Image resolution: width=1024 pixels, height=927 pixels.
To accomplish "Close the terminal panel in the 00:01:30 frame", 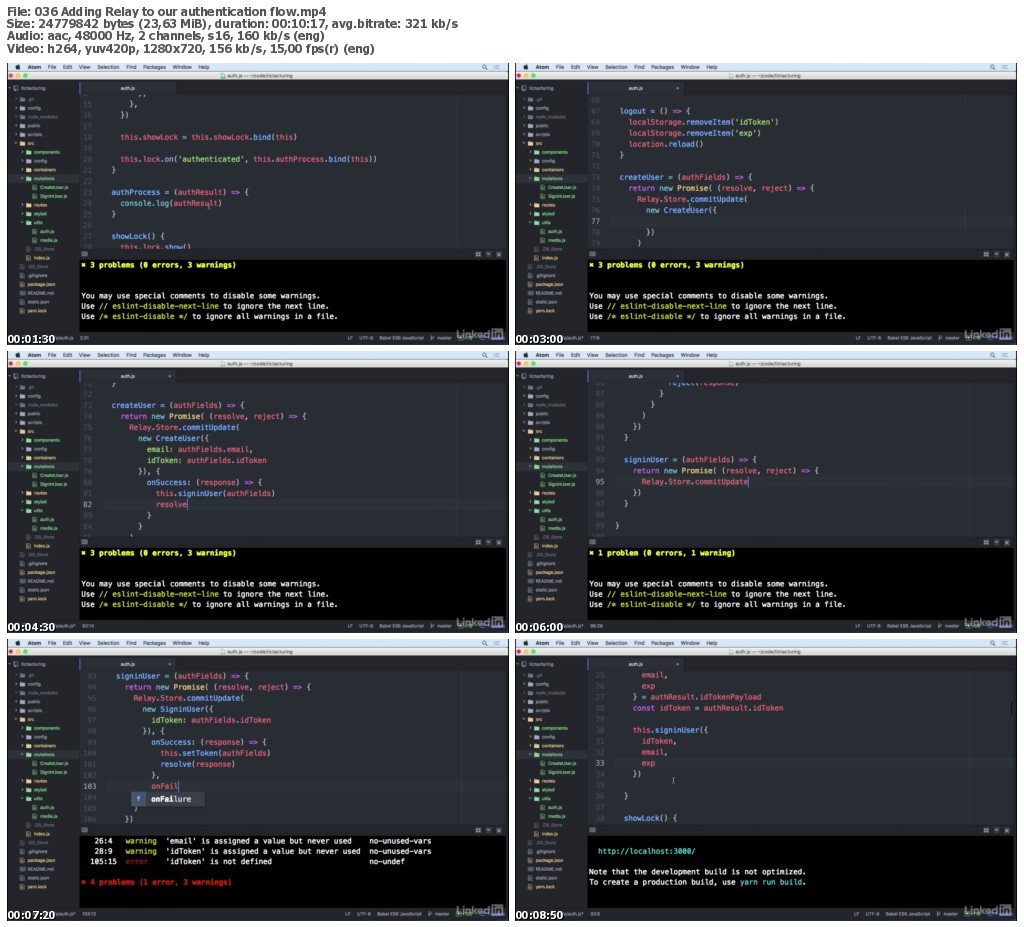I will (499, 254).
